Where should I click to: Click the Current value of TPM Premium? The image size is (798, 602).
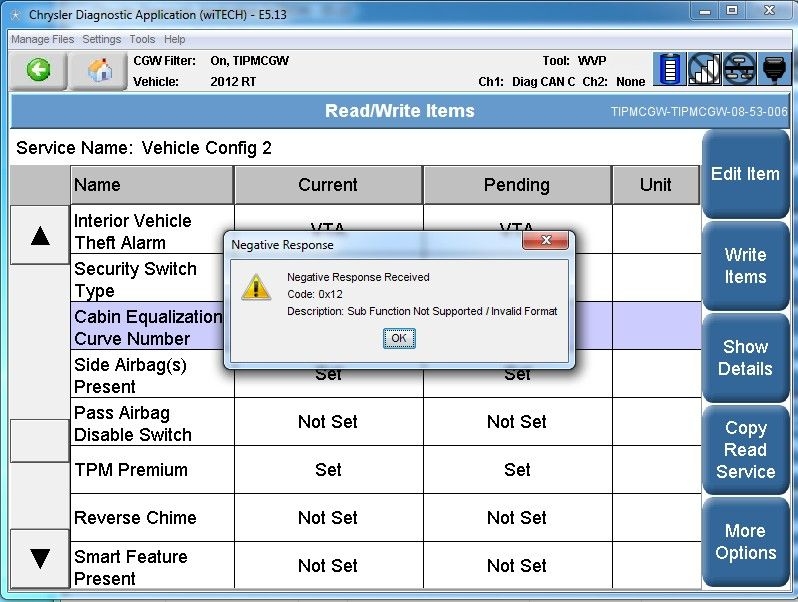(328, 470)
